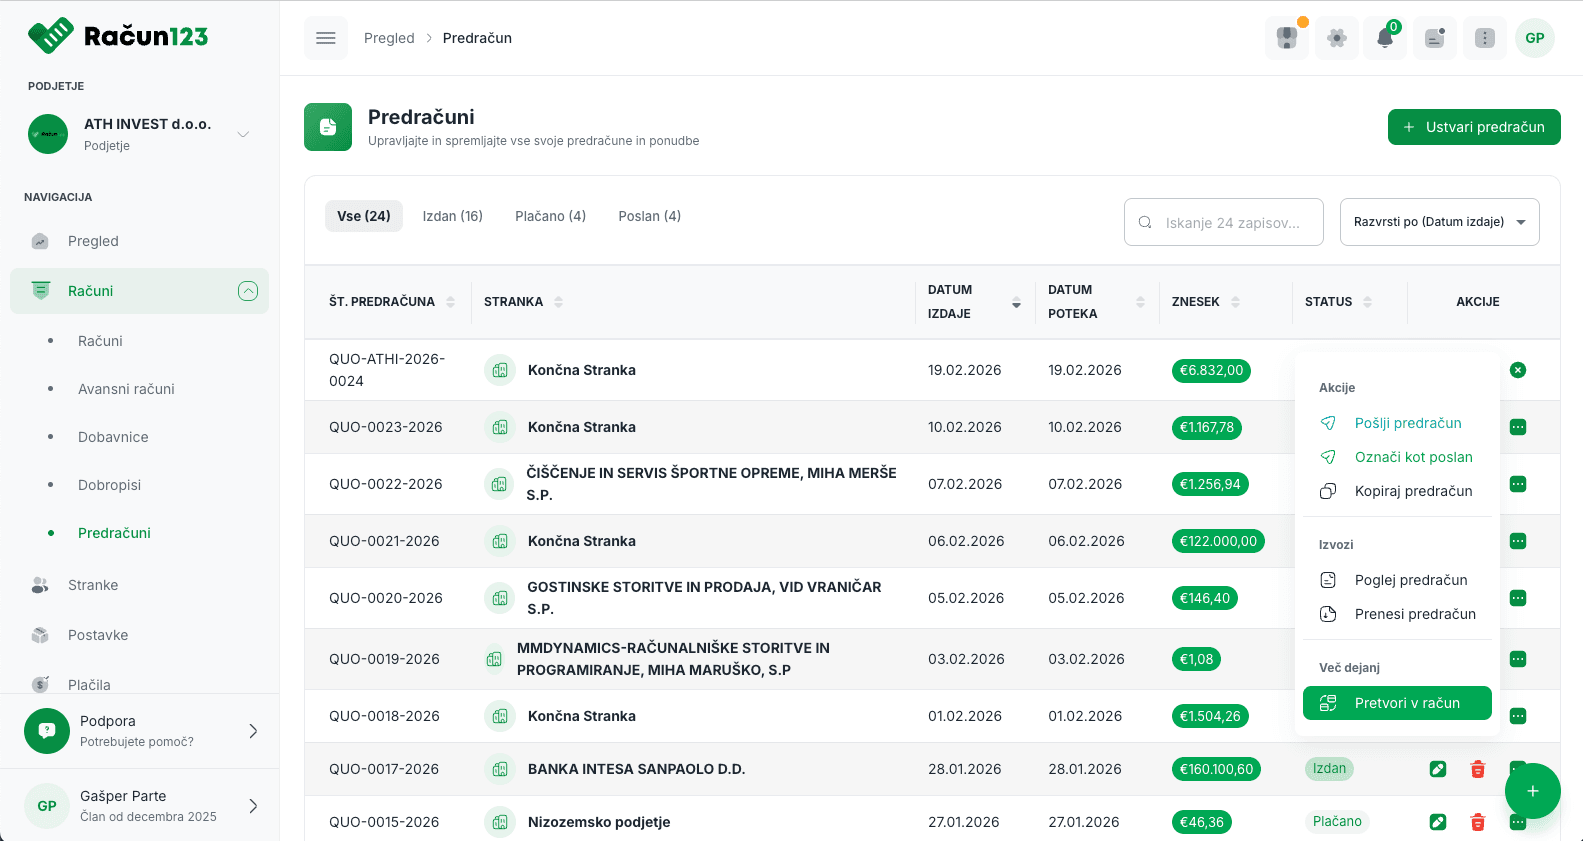
Task: Open the notifications bell icon
Action: [1385, 38]
